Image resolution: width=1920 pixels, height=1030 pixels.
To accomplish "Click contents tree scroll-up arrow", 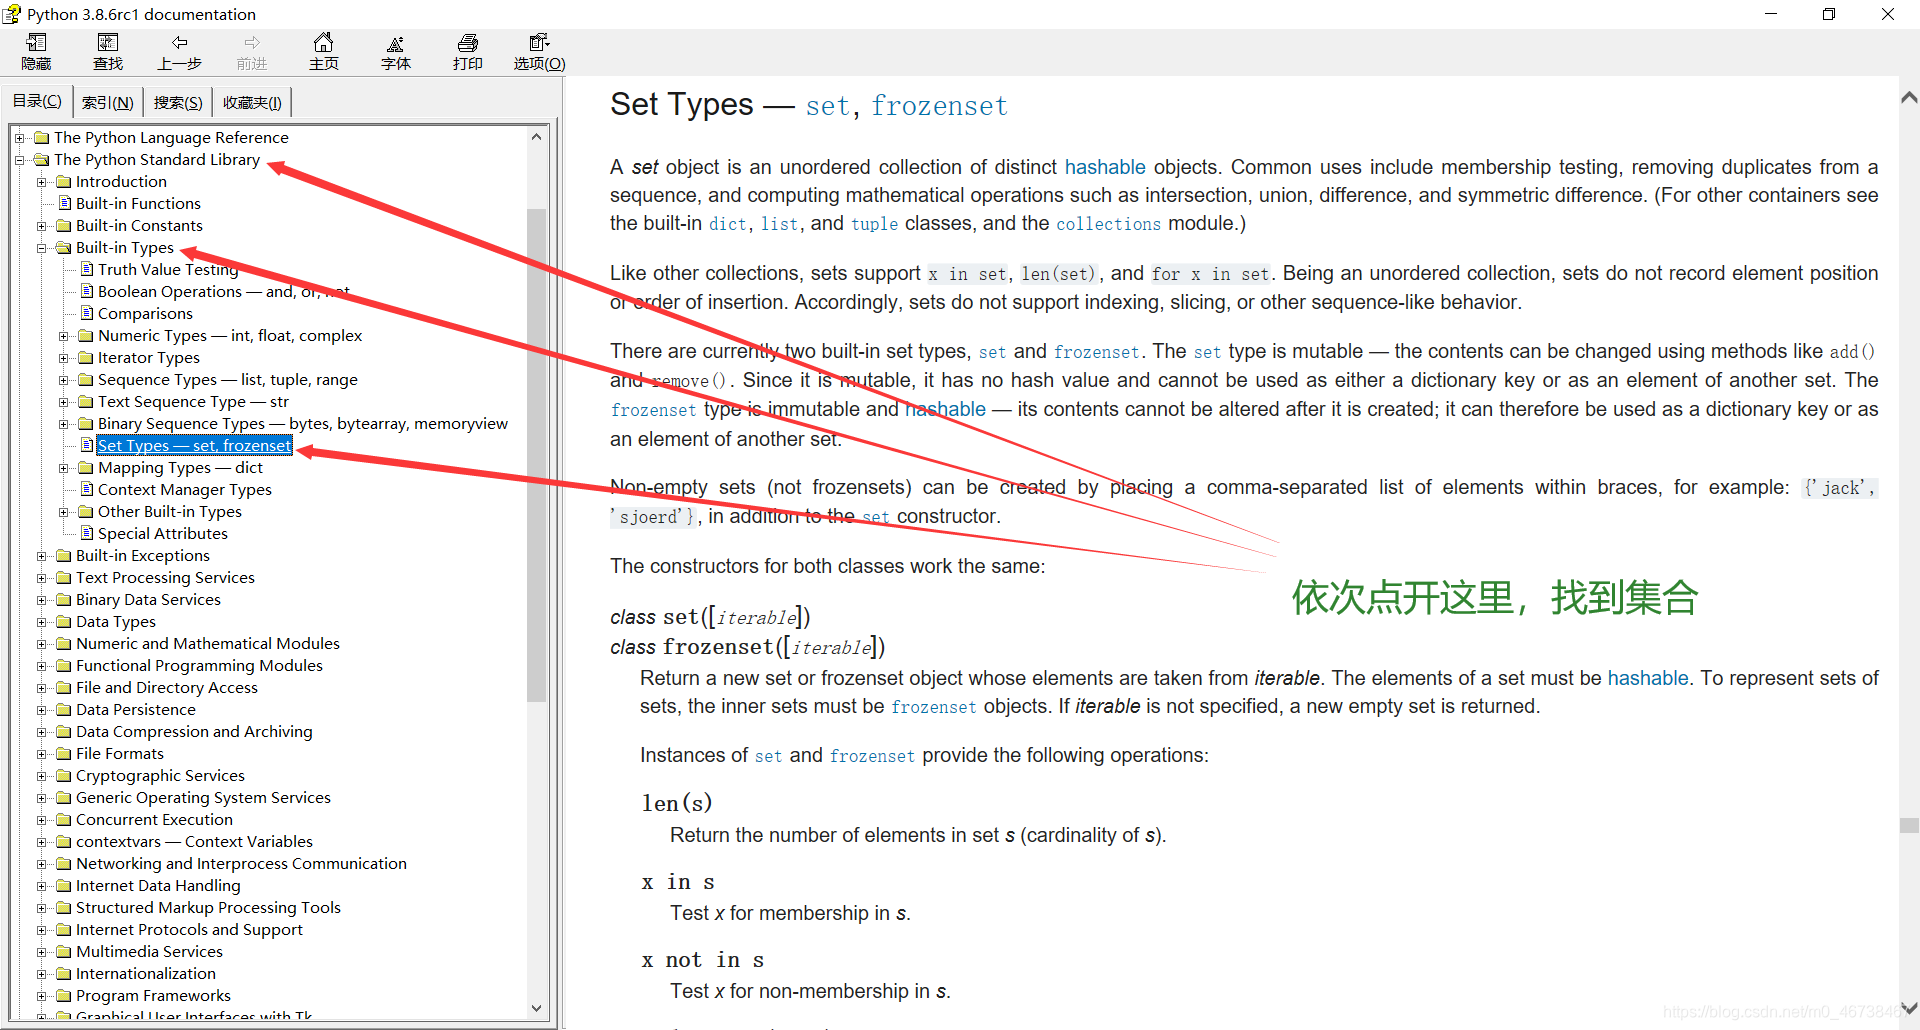I will [537, 137].
